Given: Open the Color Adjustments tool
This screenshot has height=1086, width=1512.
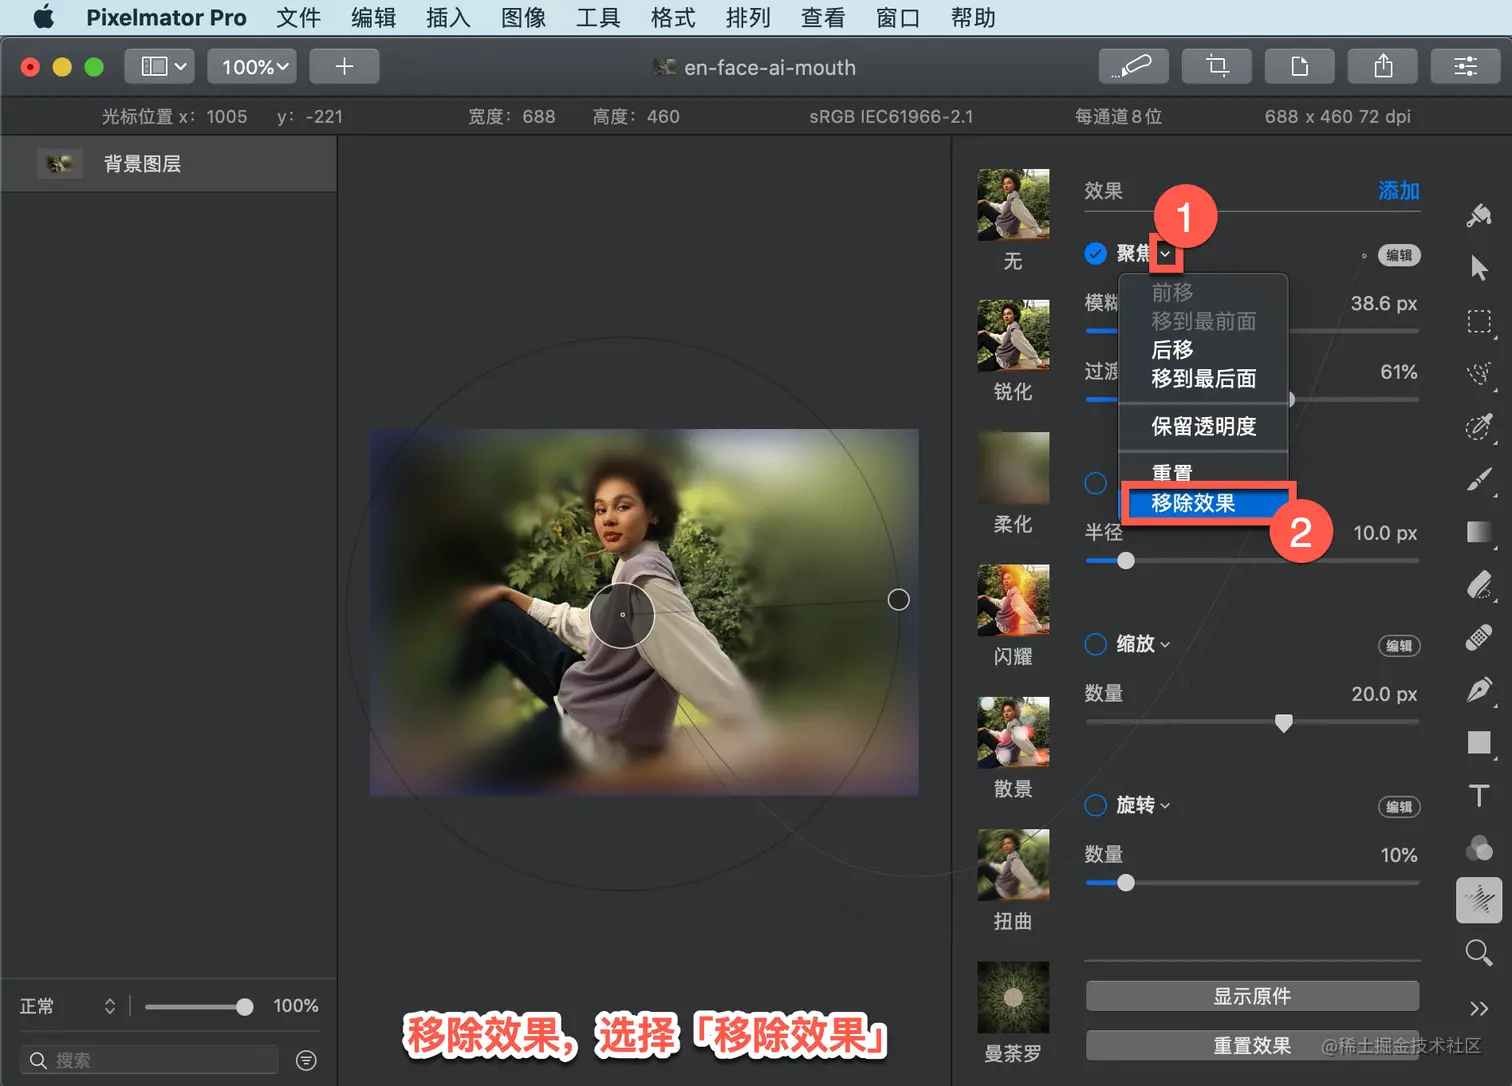Looking at the screenshot, I should point(1479,848).
